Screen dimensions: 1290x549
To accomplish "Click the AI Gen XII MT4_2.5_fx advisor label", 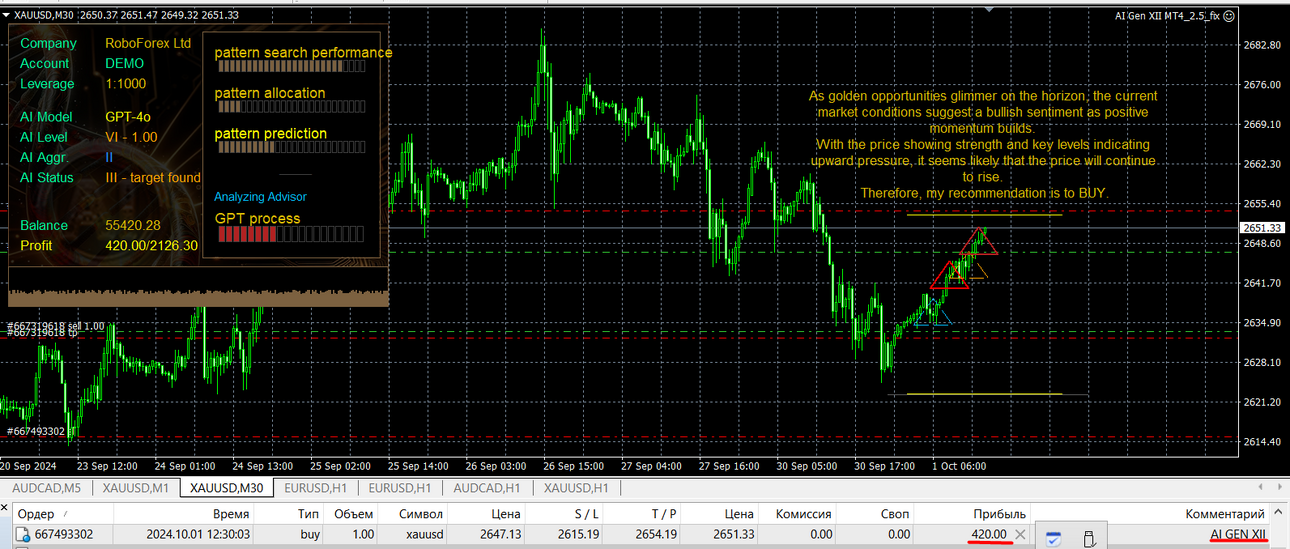I will (1167, 15).
